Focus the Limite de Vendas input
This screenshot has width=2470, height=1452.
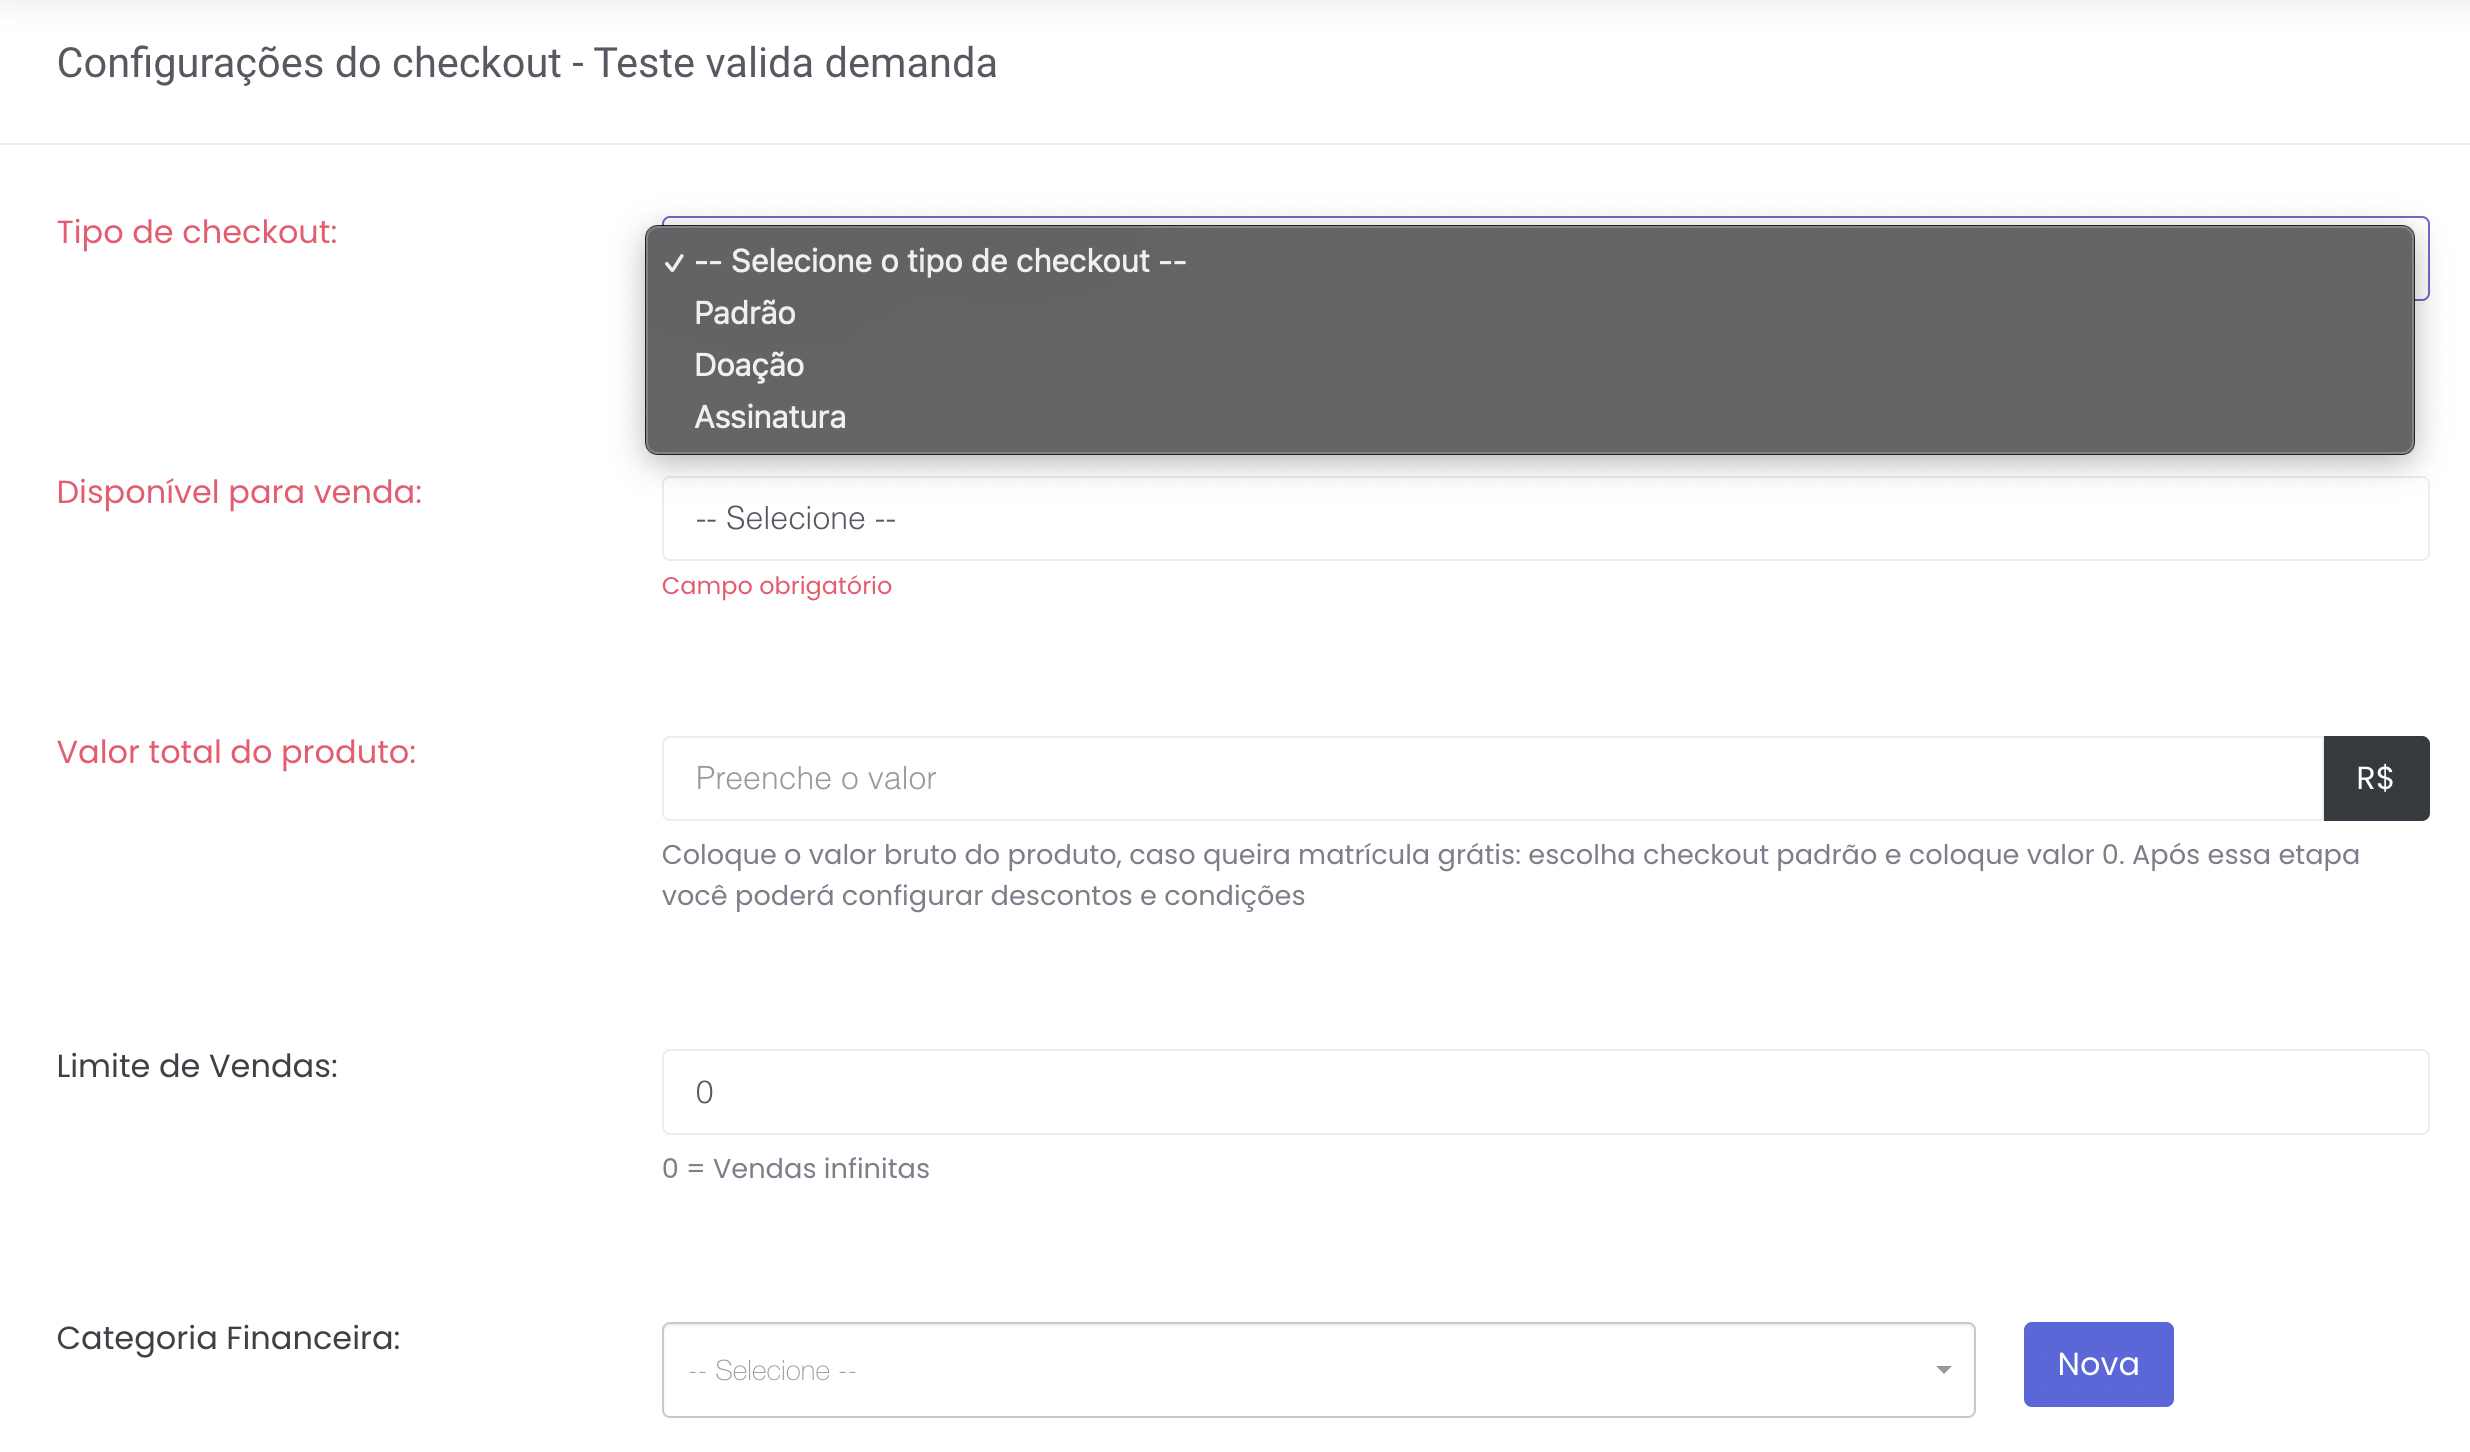pos(1544,1092)
